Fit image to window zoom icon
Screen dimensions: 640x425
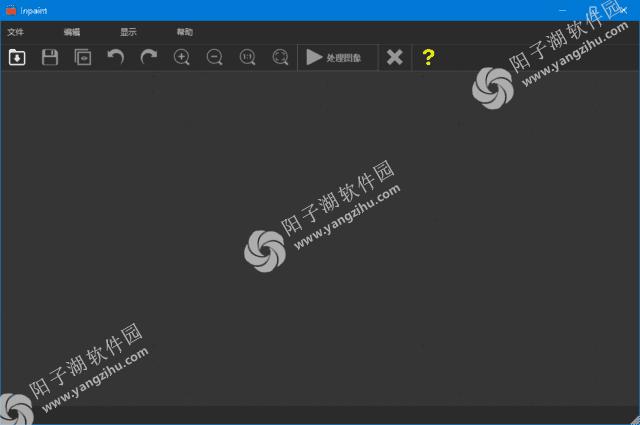pyautogui.click(x=280, y=57)
